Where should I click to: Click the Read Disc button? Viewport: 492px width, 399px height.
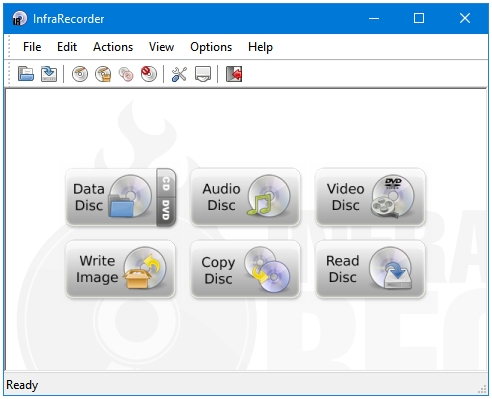pyautogui.click(x=370, y=269)
